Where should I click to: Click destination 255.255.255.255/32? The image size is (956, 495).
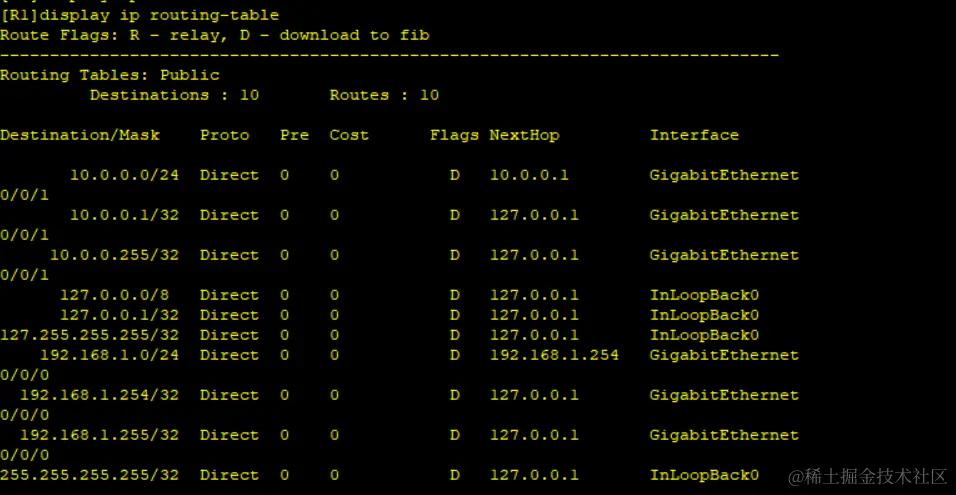point(90,475)
